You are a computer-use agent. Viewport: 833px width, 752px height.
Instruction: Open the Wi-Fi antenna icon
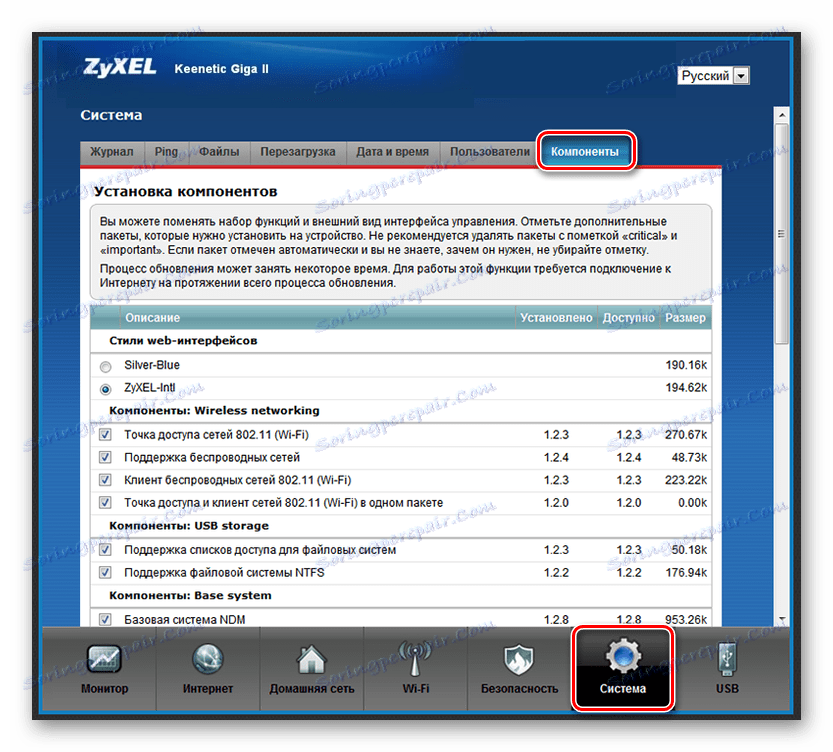(415, 658)
